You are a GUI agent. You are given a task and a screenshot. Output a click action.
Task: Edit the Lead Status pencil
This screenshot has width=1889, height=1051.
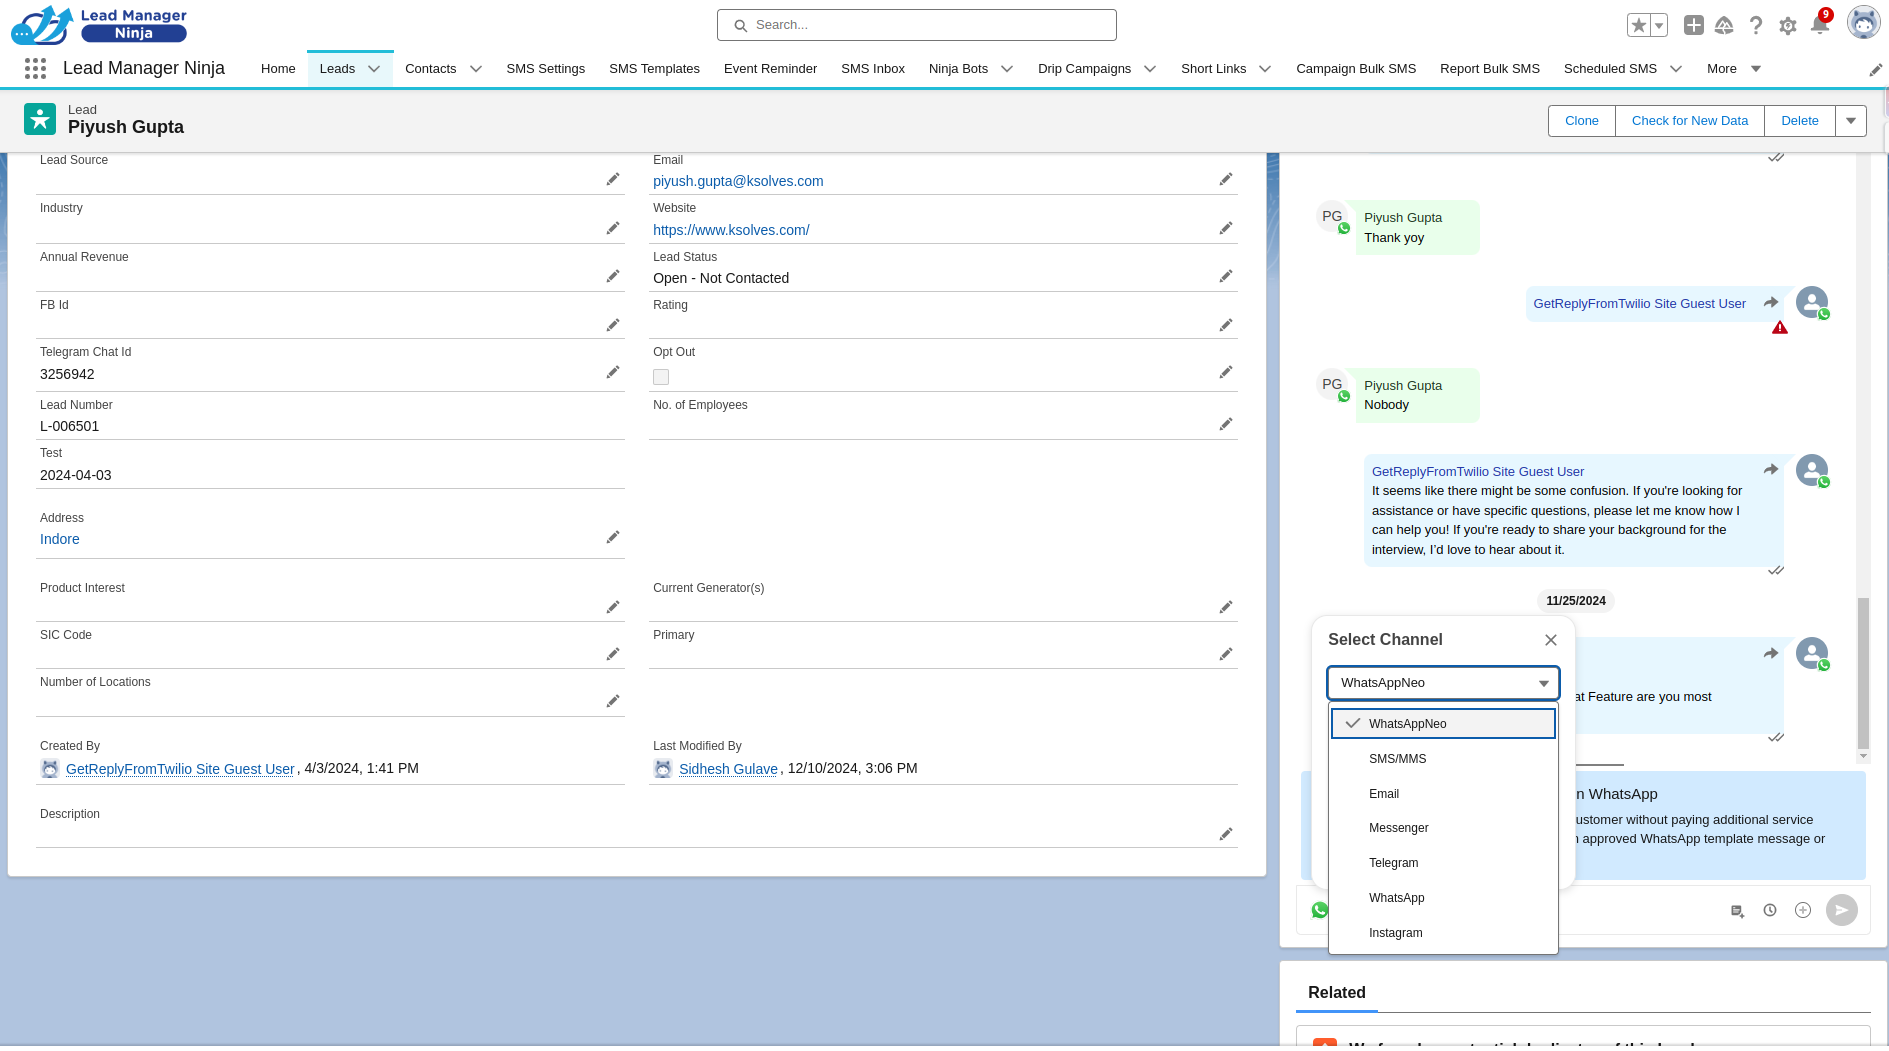click(x=1226, y=276)
